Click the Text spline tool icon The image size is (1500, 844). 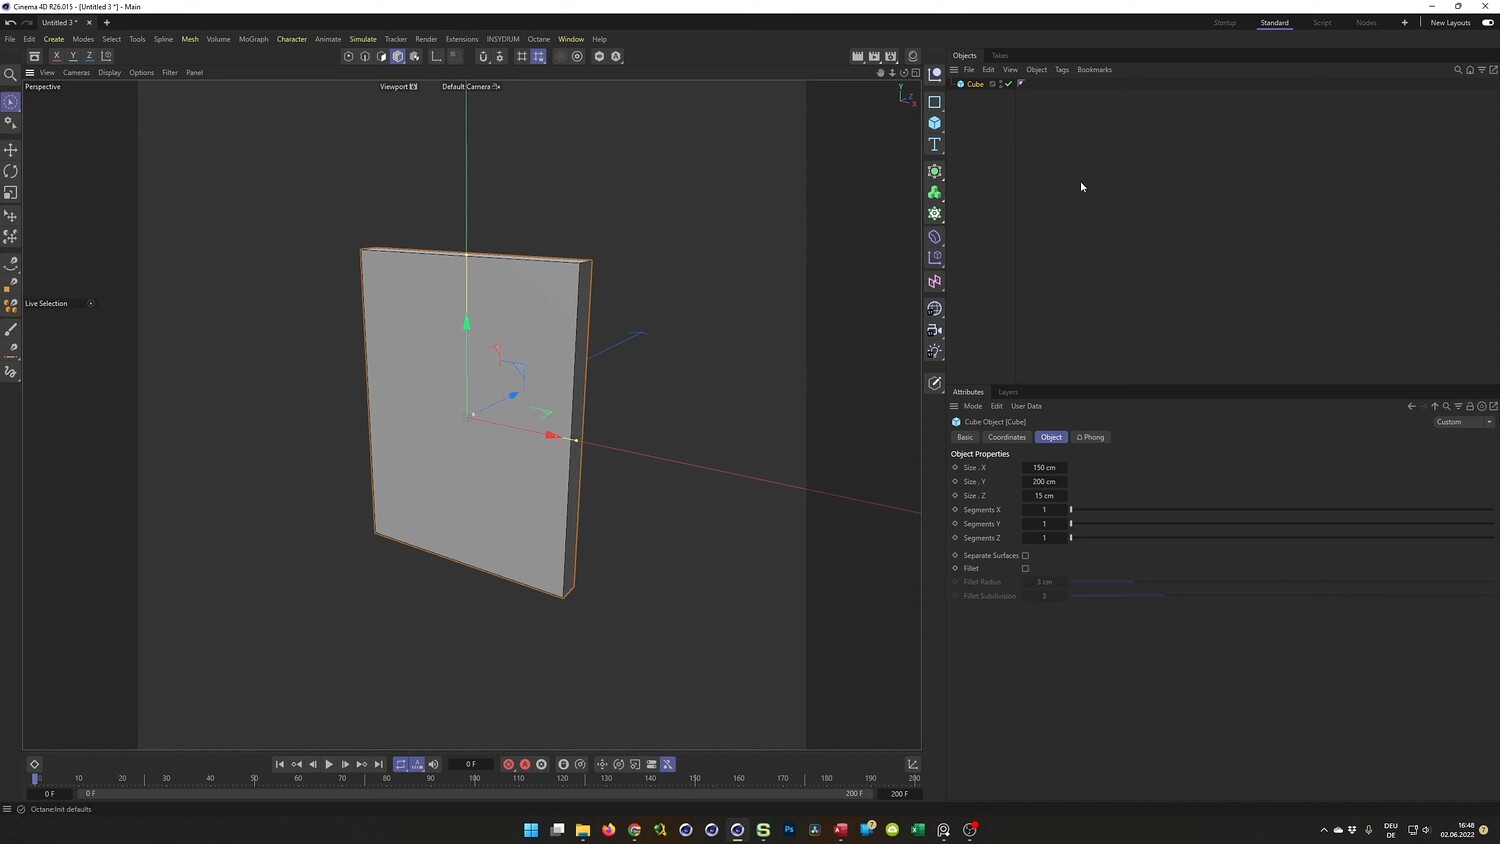935,145
